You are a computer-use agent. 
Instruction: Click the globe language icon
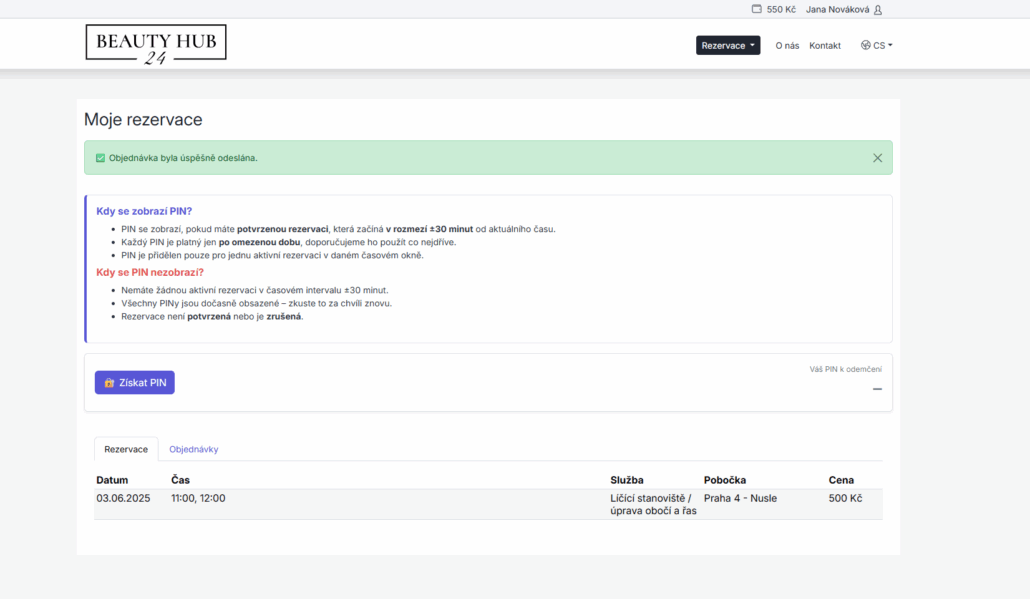coord(865,45)
